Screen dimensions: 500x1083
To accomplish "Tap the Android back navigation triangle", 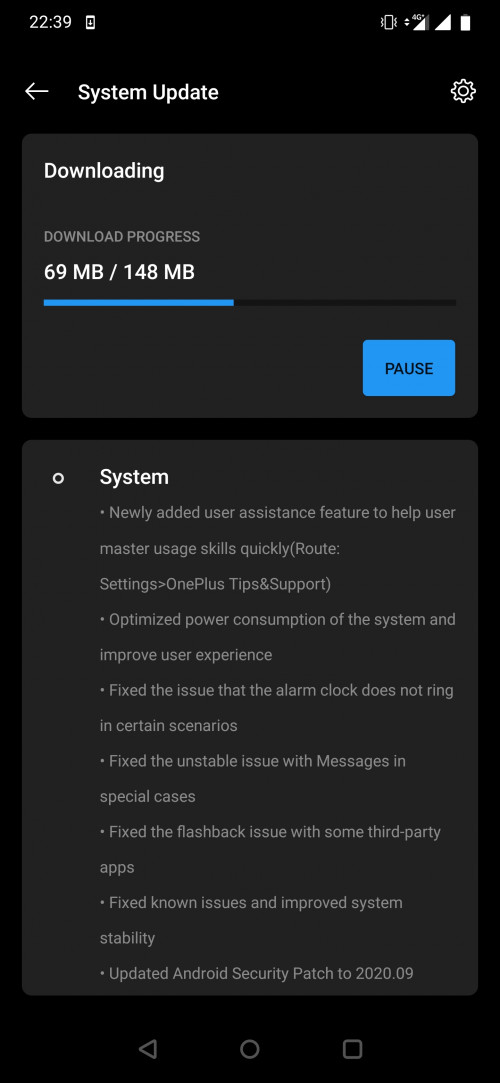I will coord(148,1049).
